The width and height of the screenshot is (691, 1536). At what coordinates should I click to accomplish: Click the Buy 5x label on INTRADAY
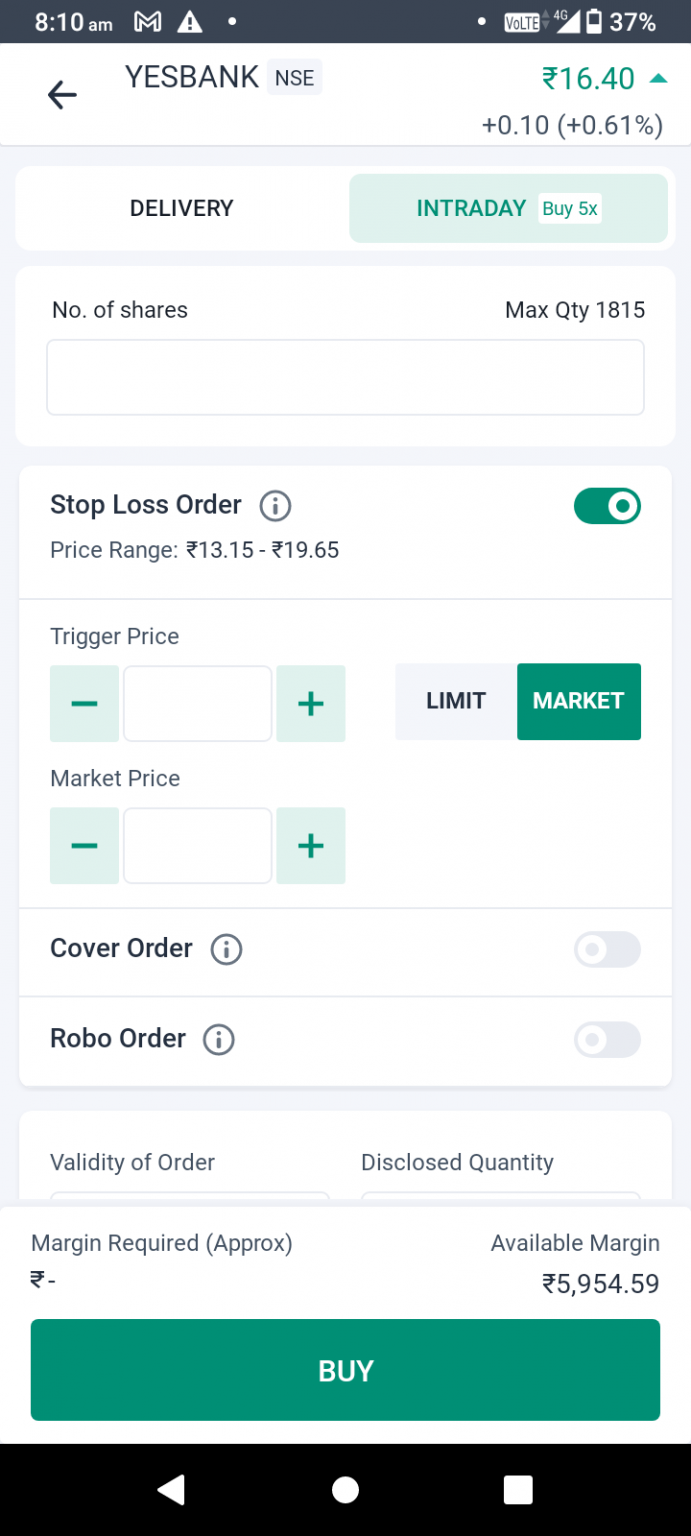[x=569, y=209]
